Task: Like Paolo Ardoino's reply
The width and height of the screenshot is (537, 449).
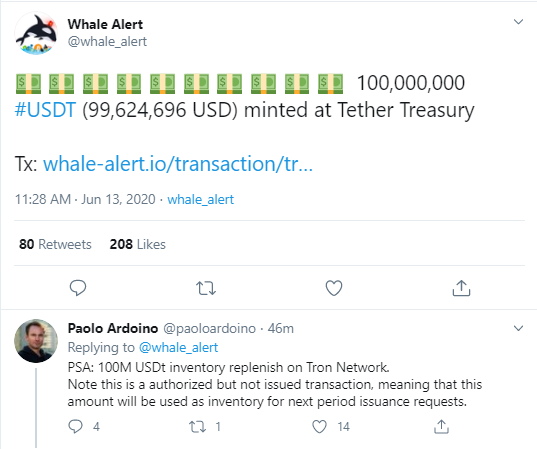Action: pos(319,427)
